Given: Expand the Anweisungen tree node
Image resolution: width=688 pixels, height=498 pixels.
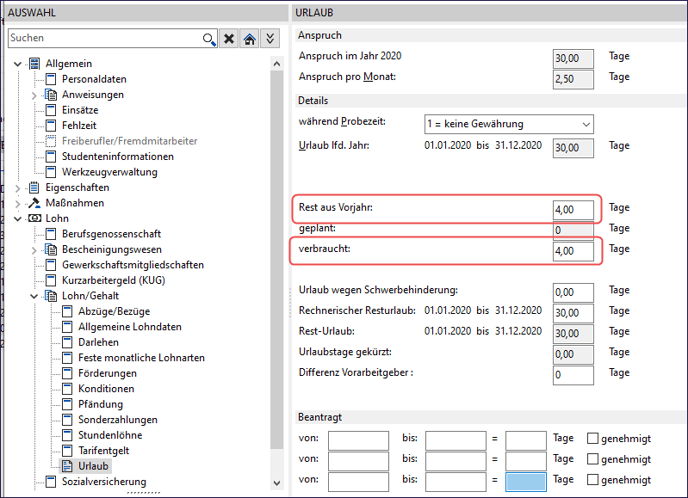Looking at the screenshot, I should point(34,95).
